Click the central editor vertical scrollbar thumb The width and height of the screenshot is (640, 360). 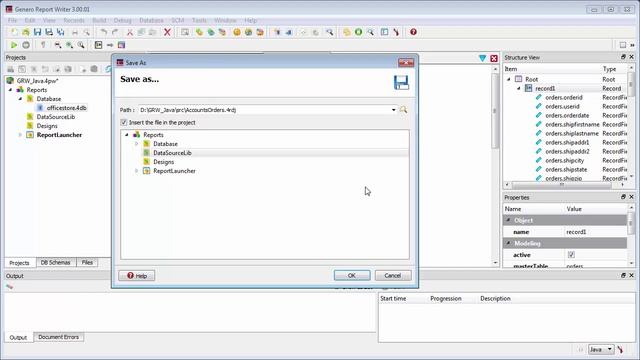point(495,110)
